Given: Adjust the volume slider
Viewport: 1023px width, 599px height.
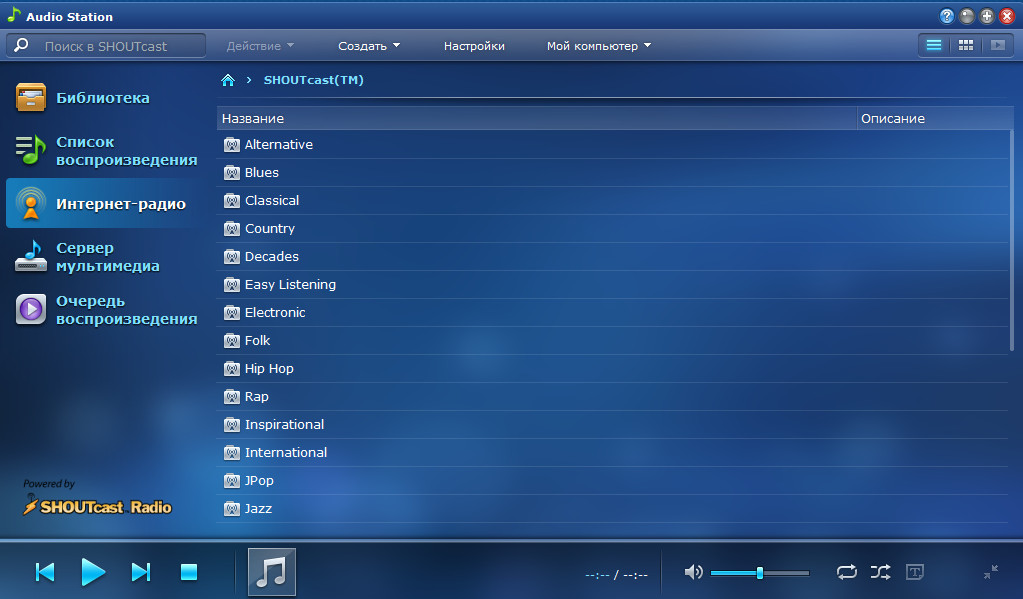Looking at the screenshot, I should tap(760, 573).
